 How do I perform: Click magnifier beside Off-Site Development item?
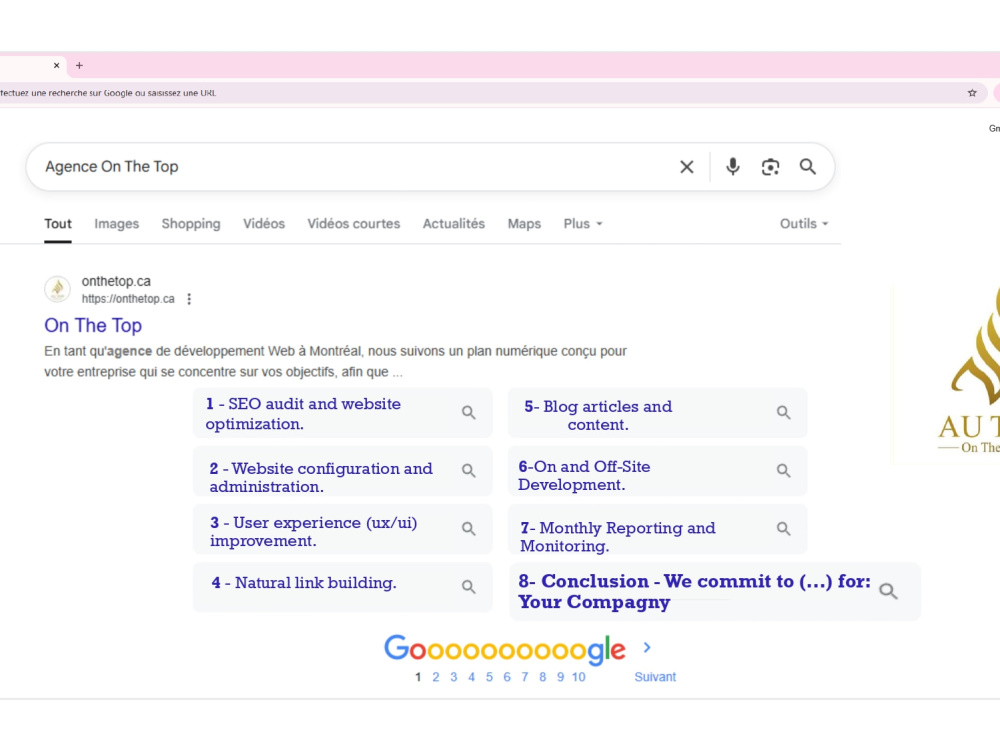pos(784,470)
